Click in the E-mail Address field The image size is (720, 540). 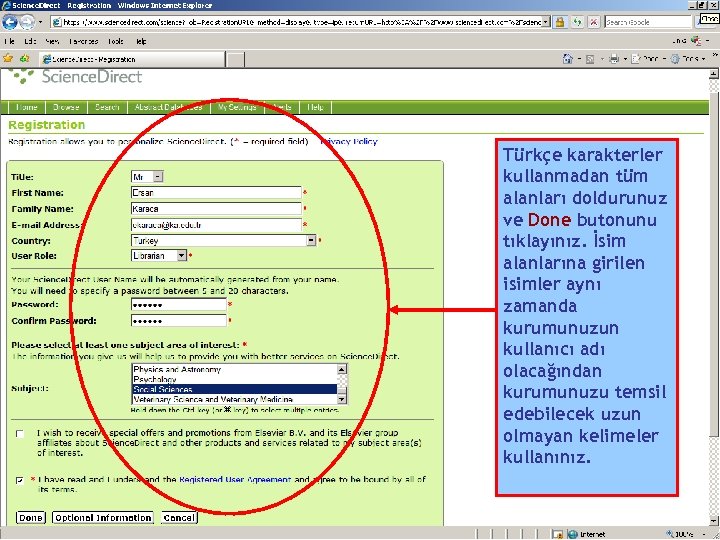point(216,225)
